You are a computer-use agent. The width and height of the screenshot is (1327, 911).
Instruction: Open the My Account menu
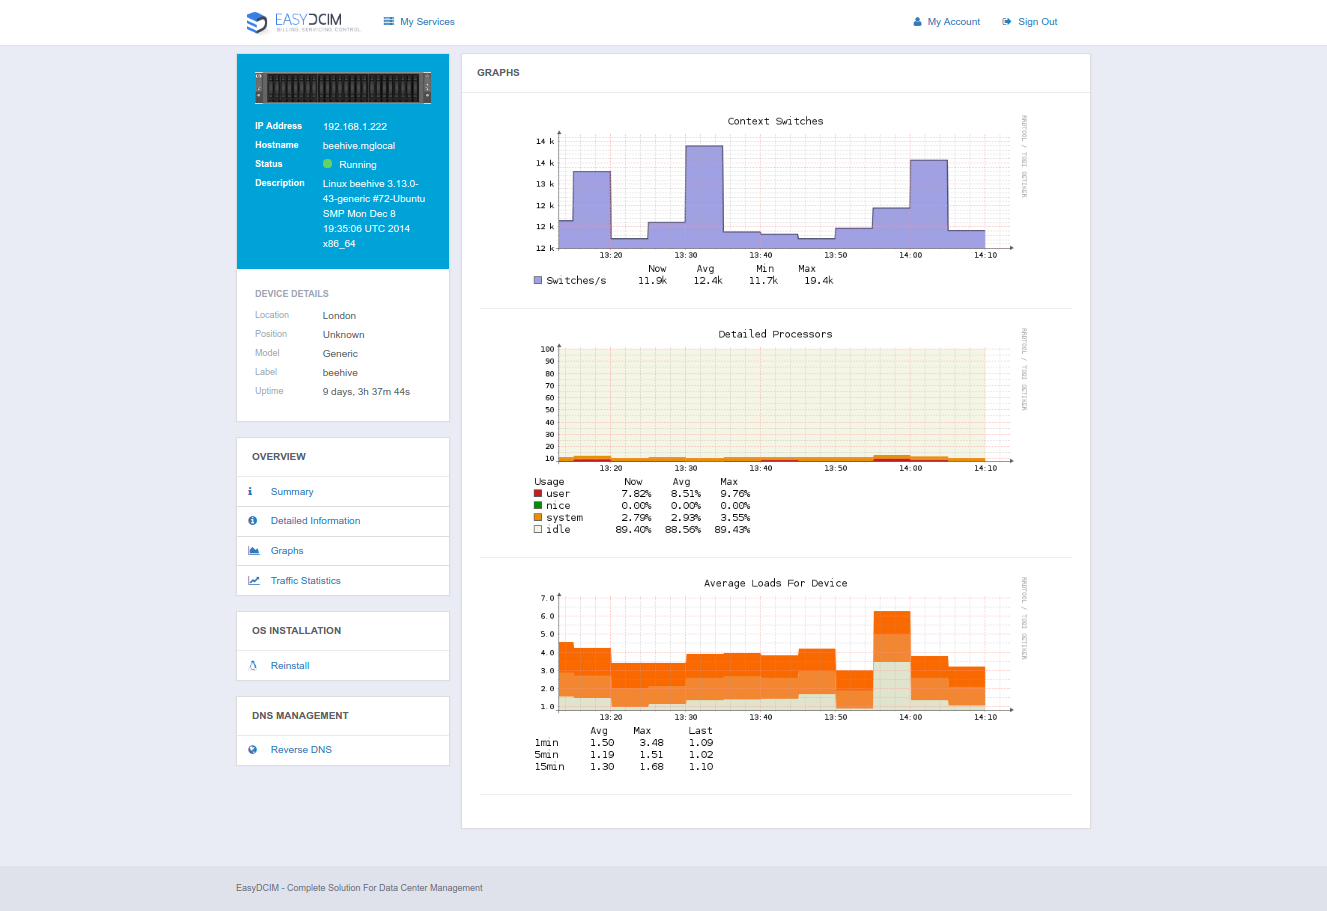click(x=953, y=22)
